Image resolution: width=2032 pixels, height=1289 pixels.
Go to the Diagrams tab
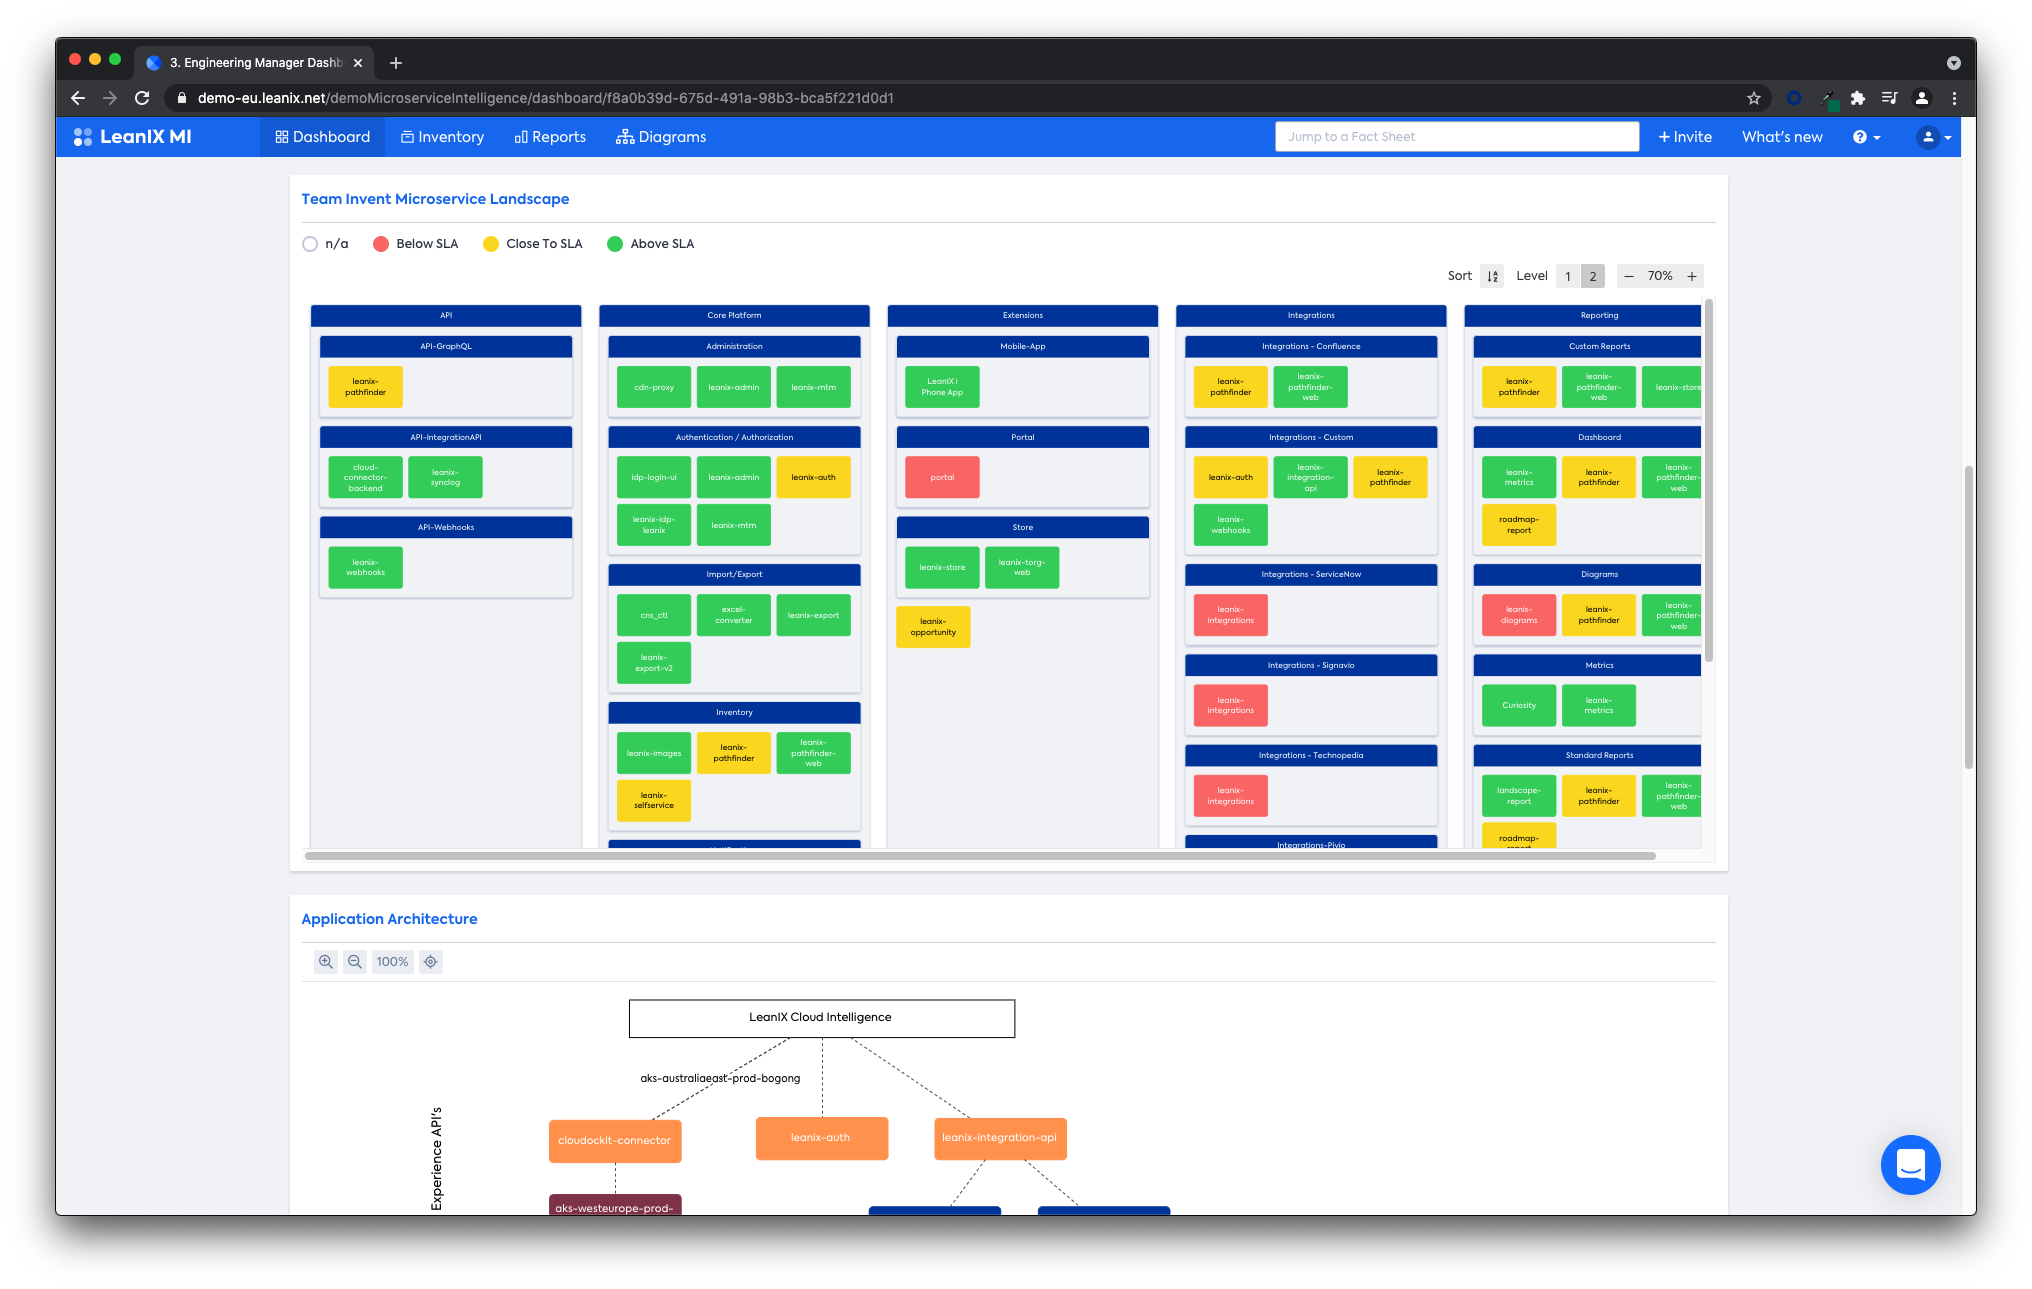tap(661, 137)
